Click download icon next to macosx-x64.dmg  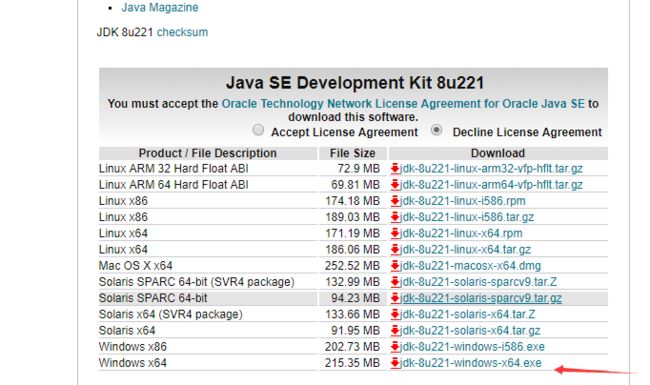(395, 265)
